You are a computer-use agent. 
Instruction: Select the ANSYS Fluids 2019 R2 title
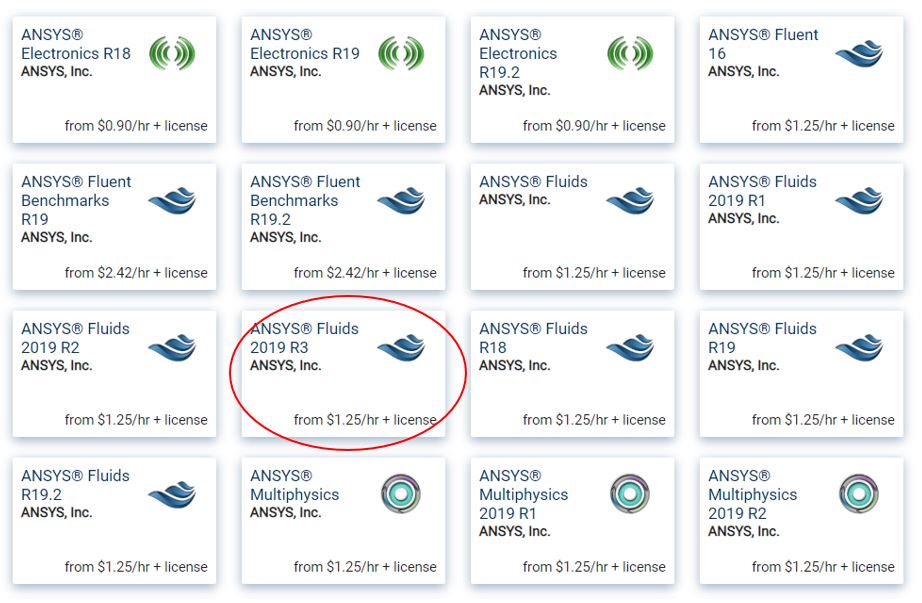point(75,338)
